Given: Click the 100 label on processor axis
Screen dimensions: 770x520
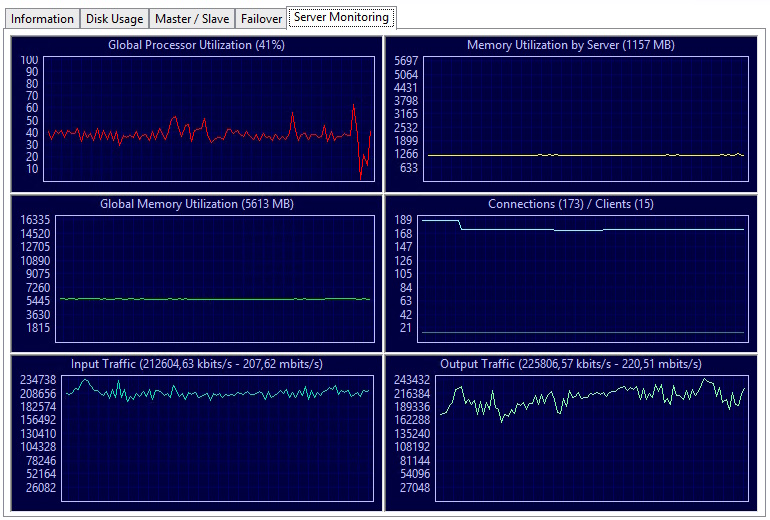Looking at the screenshot, I should [x=29, y=60].
